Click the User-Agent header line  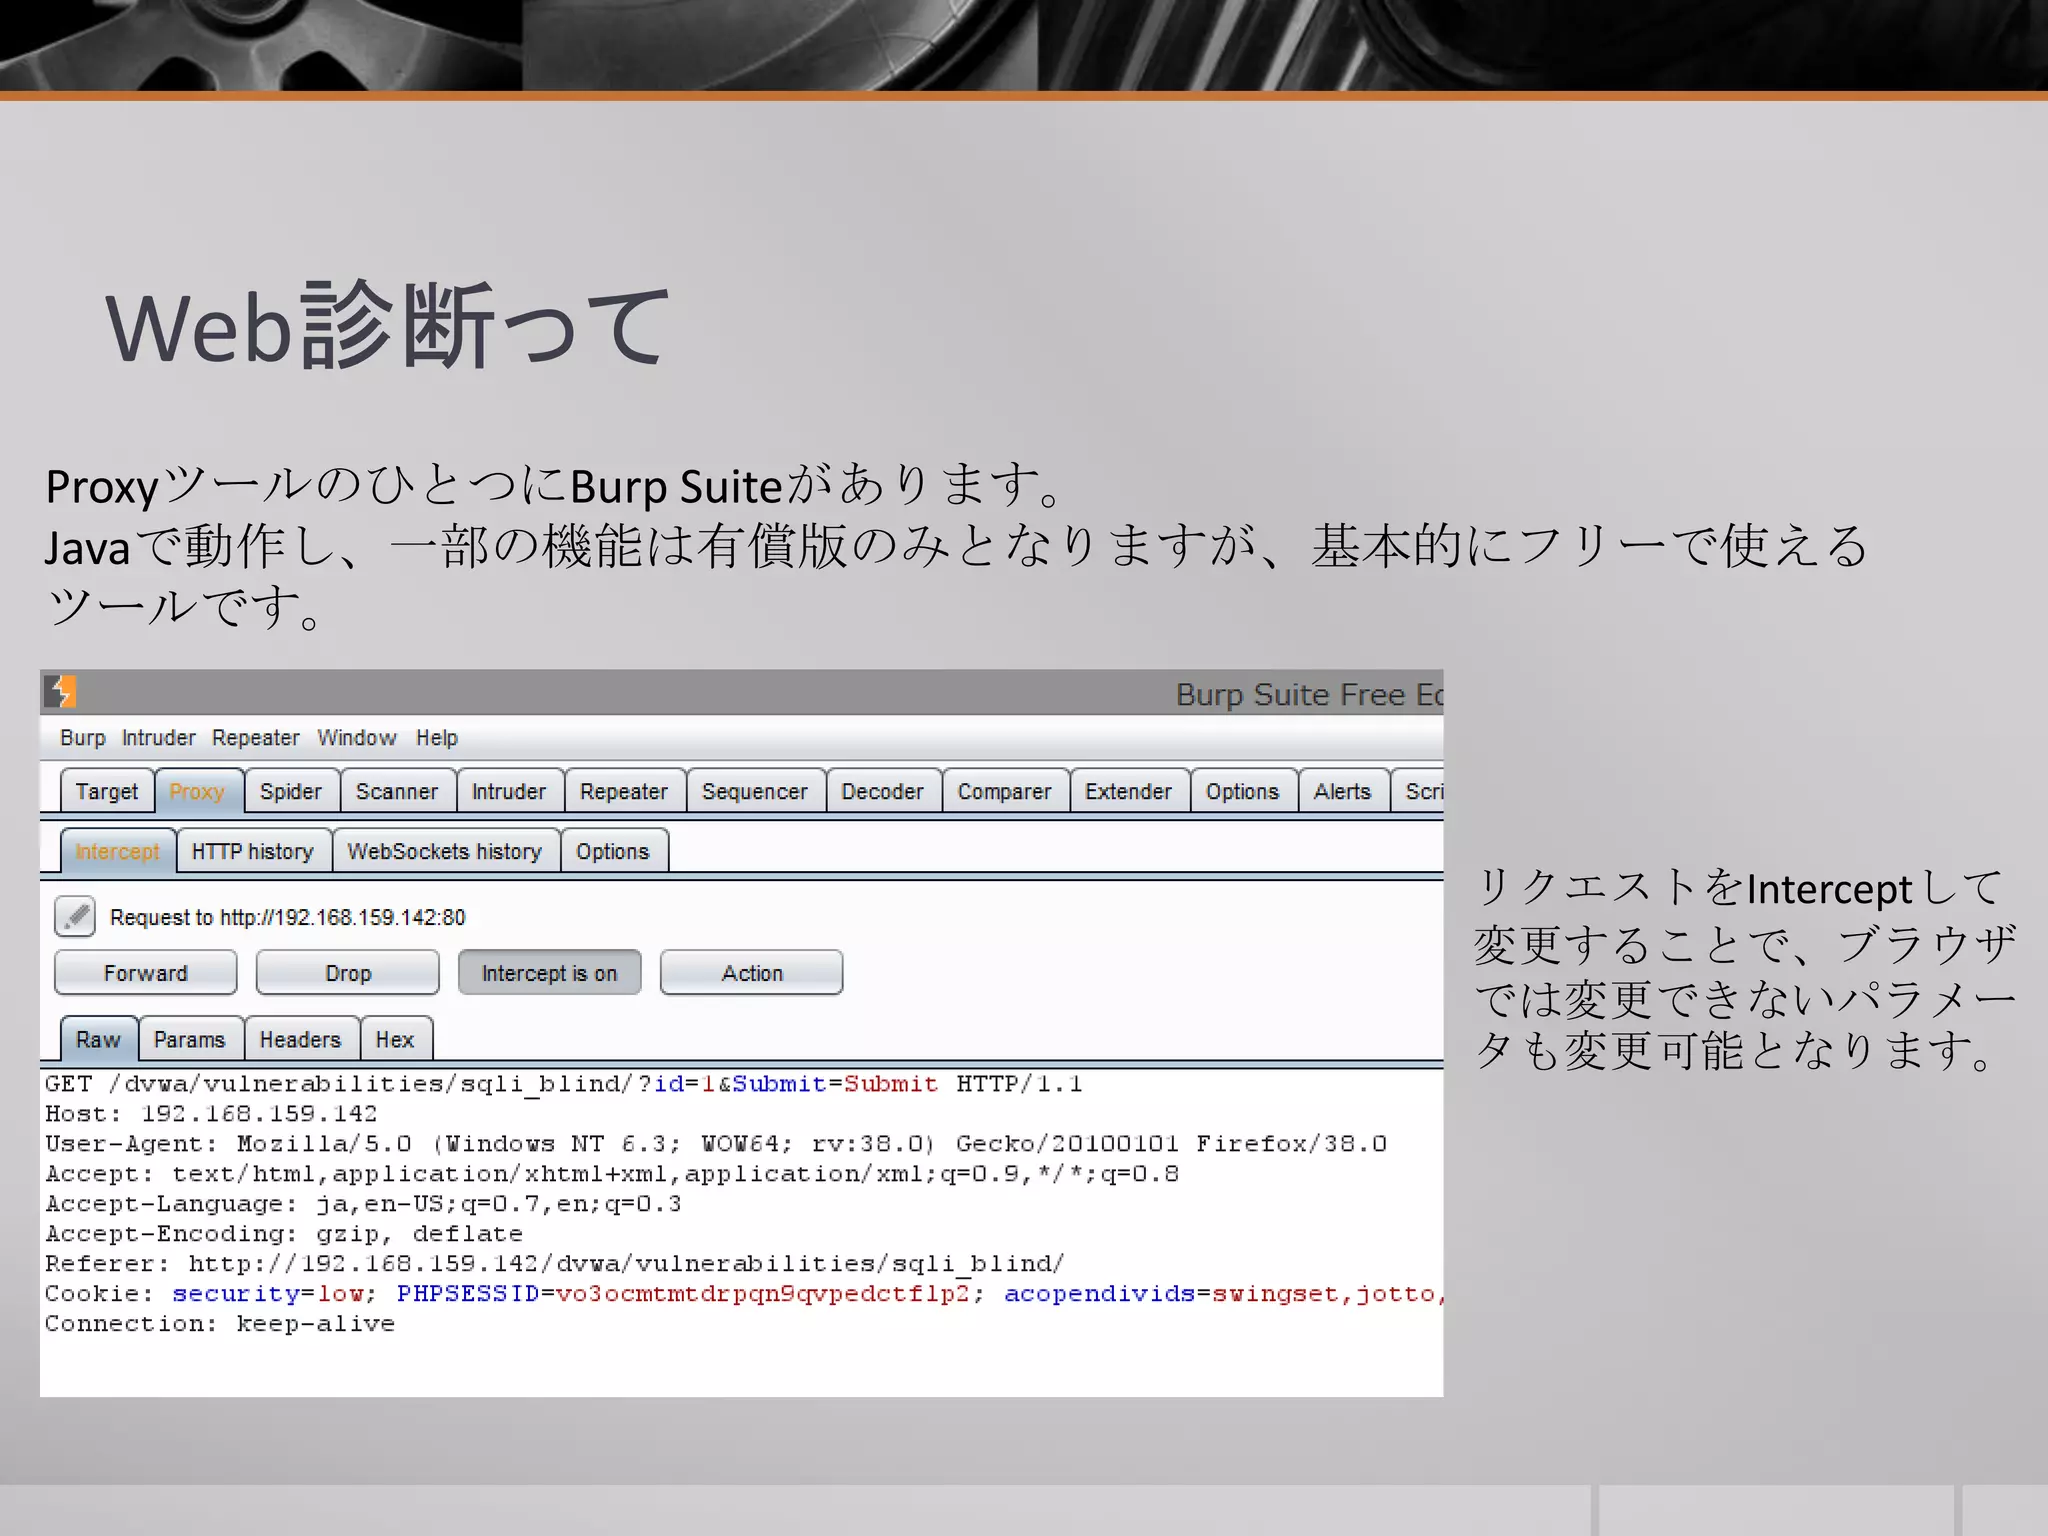[x=716, y=1144]
